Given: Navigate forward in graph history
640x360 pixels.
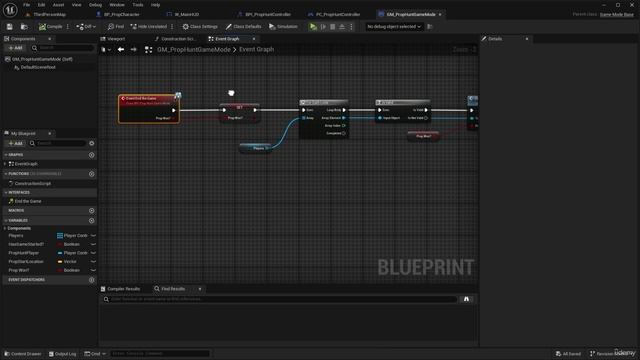Looking at the screenshot, I should [x=133, y=49].
